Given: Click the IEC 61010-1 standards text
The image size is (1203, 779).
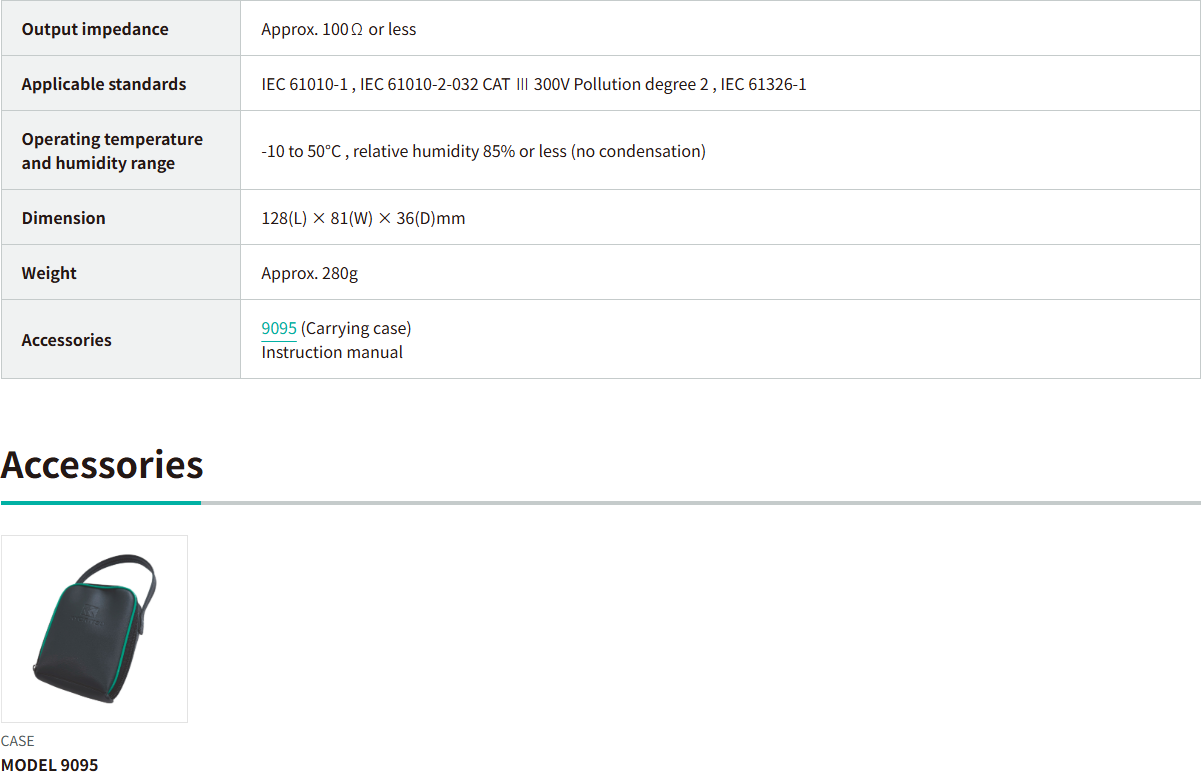Looking at the screenshot, I should click(x=305, y=84).
